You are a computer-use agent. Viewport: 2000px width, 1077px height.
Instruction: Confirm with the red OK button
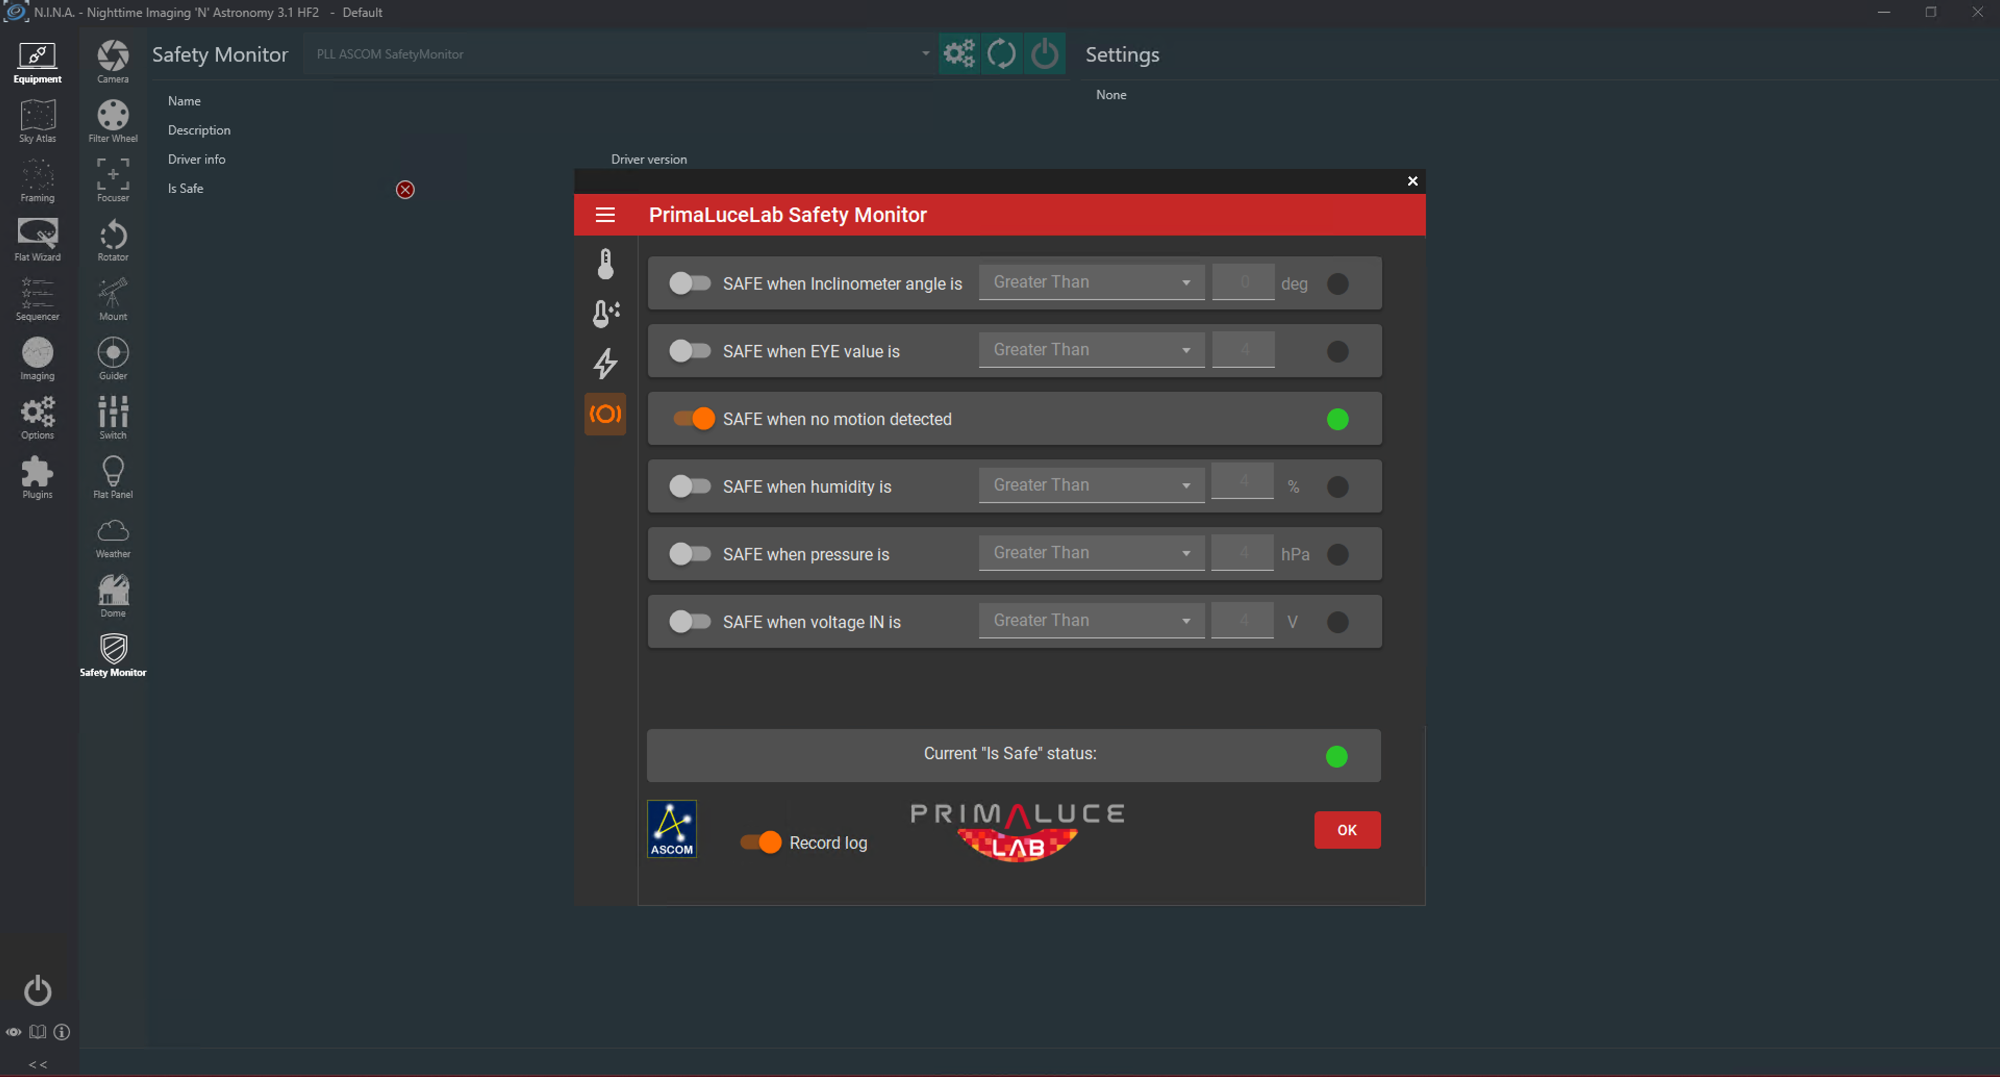[1347, 830]
